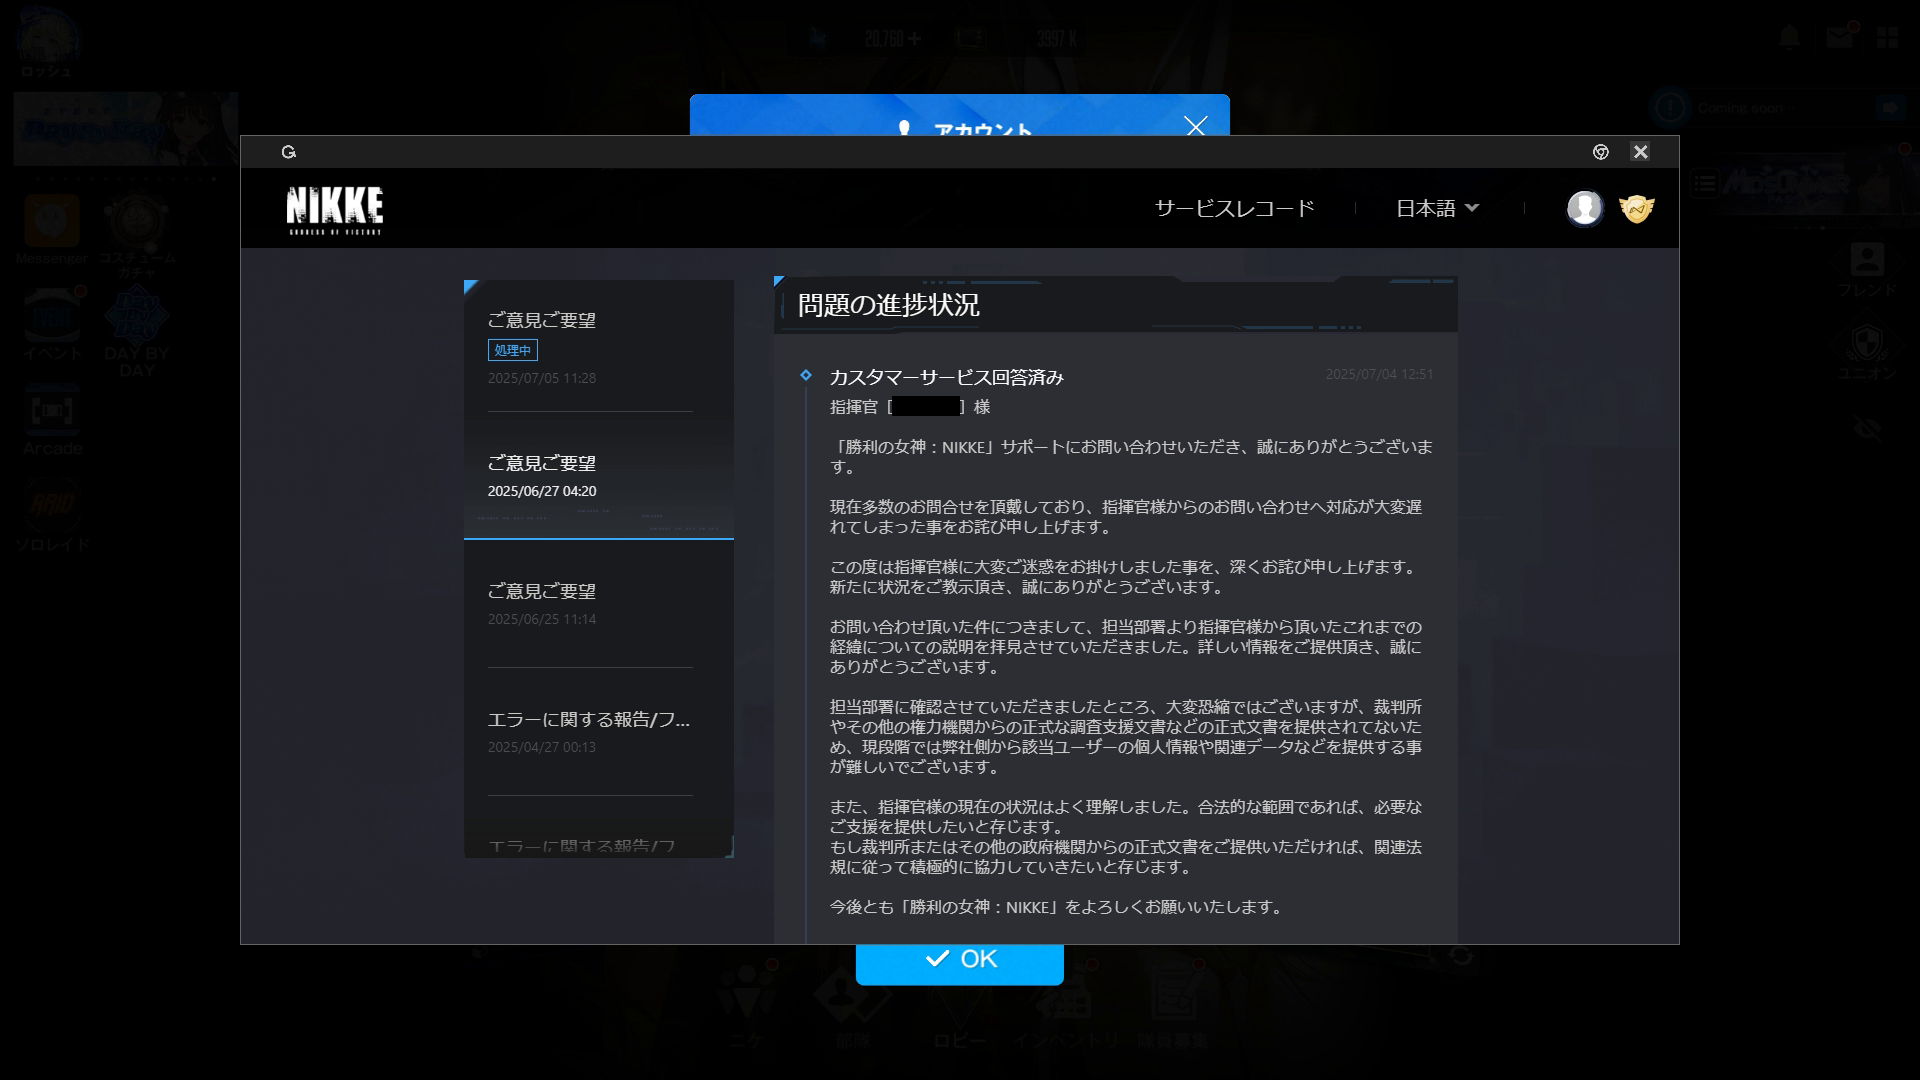
Task: Click the アカウント dialog title
Action: (982, 130)
